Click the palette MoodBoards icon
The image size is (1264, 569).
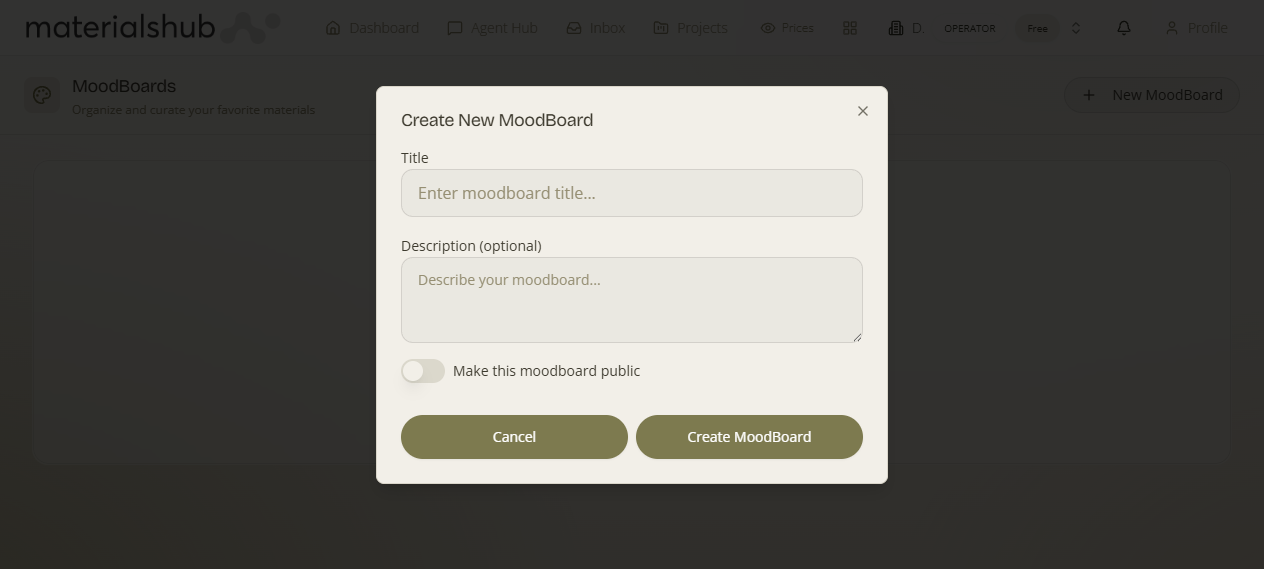click(x=42, y=95)
